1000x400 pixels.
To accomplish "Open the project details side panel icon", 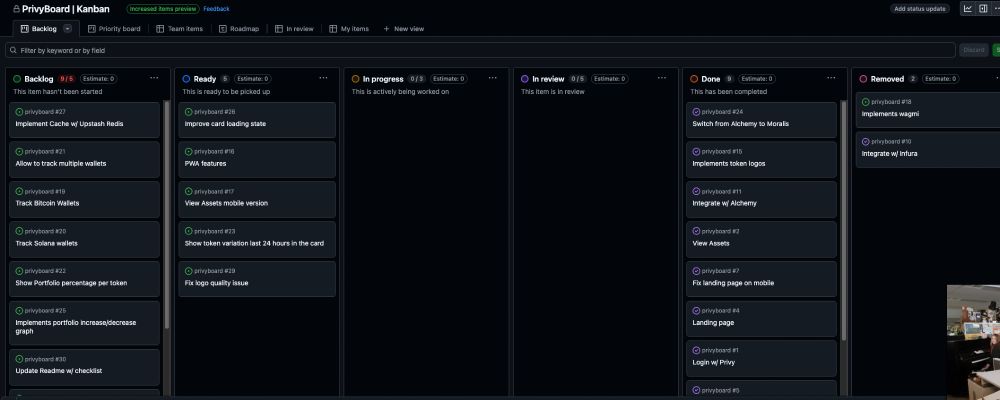I will (x=983, y=9).
